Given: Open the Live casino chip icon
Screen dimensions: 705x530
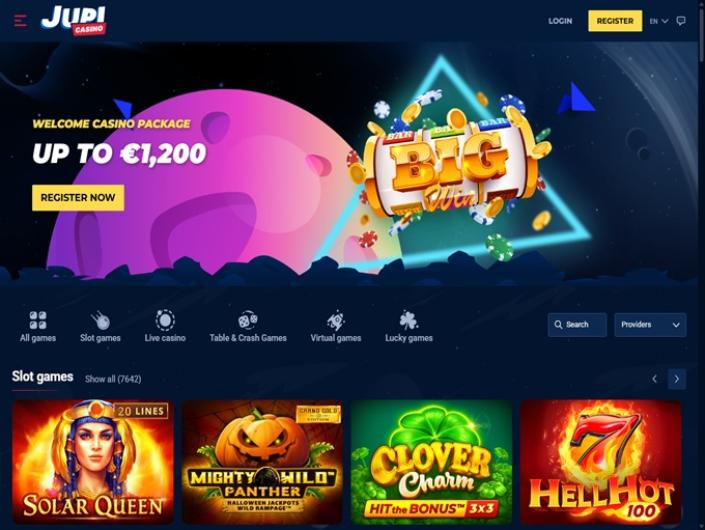Looking at the screenshot, I should coord(165,321).
